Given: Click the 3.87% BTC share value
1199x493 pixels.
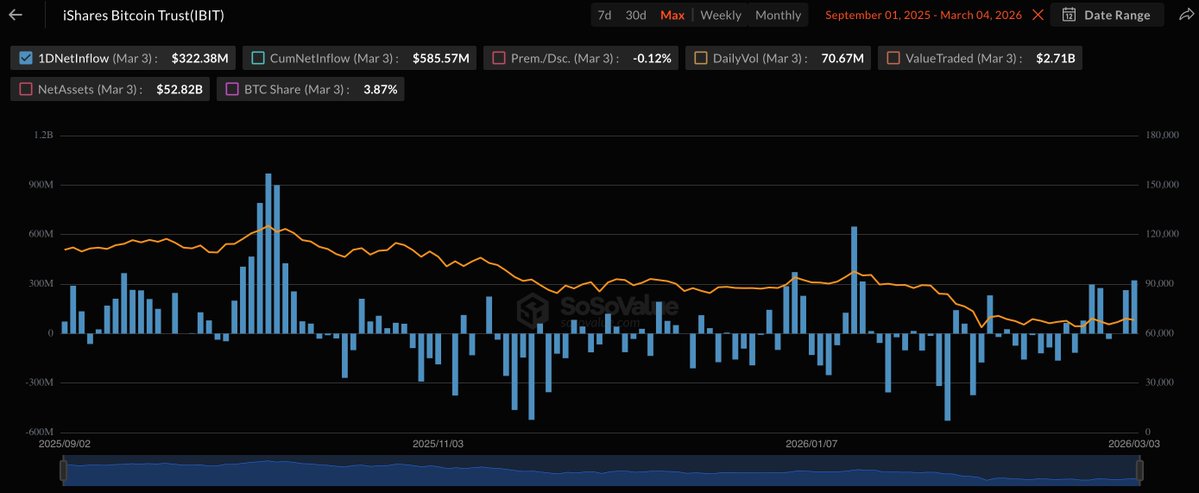Looking at the screenshot, I should [379, 89].
